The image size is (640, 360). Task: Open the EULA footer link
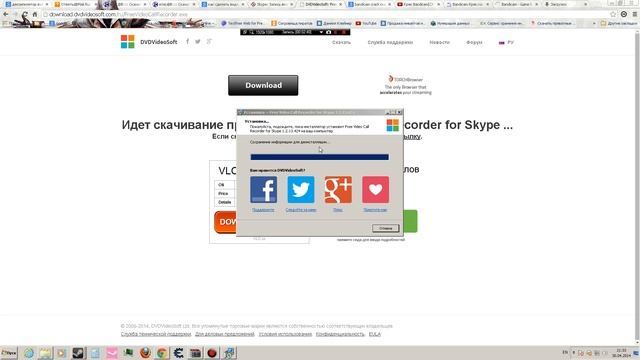375,334
